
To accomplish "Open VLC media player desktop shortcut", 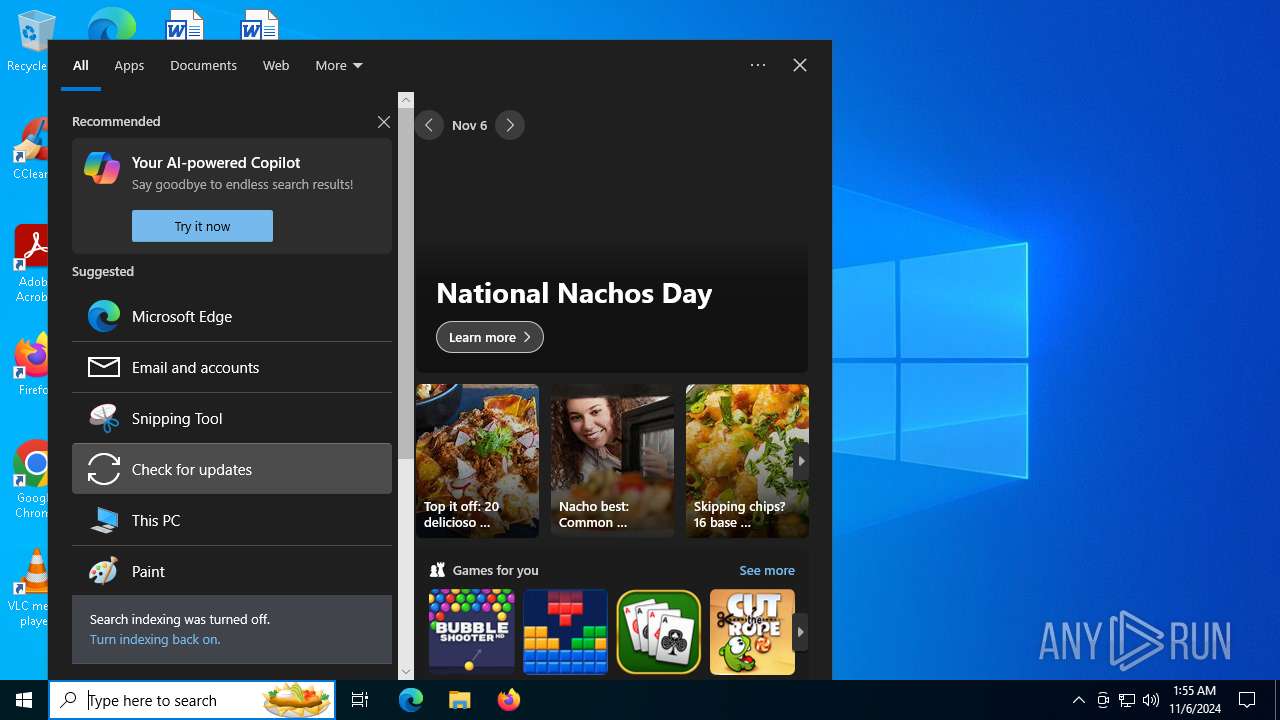I will [x=30, y=588].
